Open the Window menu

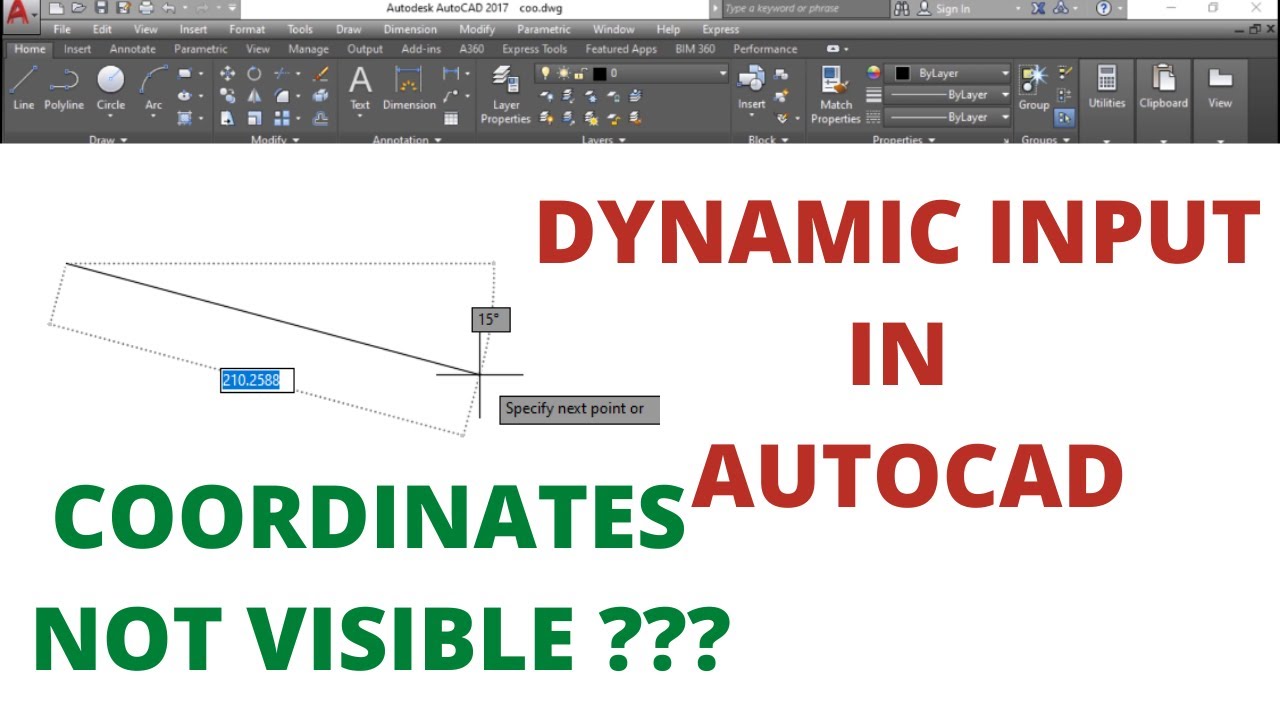(613, 30)
